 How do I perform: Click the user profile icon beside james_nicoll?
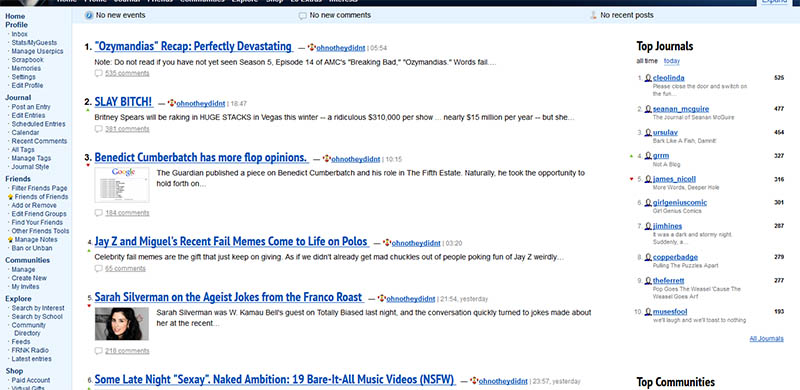(648, 179)
